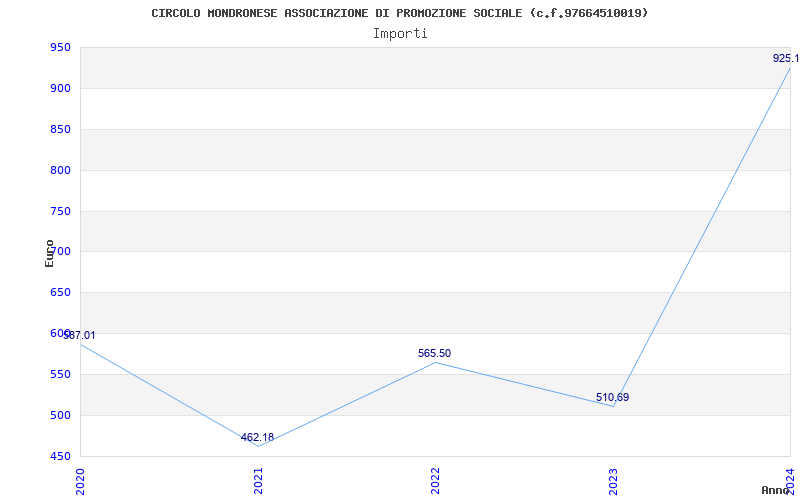Click the 587.01 data label
The image size is (800, 500).
click(x=79, y=336)
